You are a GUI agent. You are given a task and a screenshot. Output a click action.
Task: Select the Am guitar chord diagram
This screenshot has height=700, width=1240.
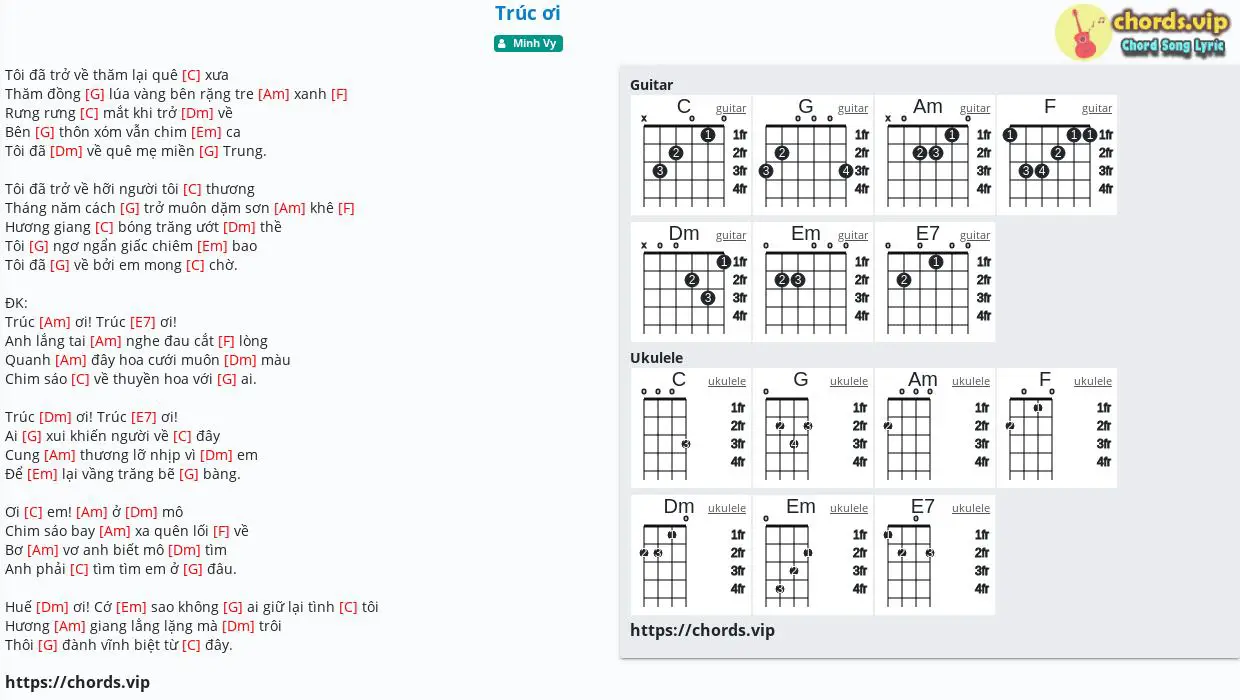(x=935, y=155)
